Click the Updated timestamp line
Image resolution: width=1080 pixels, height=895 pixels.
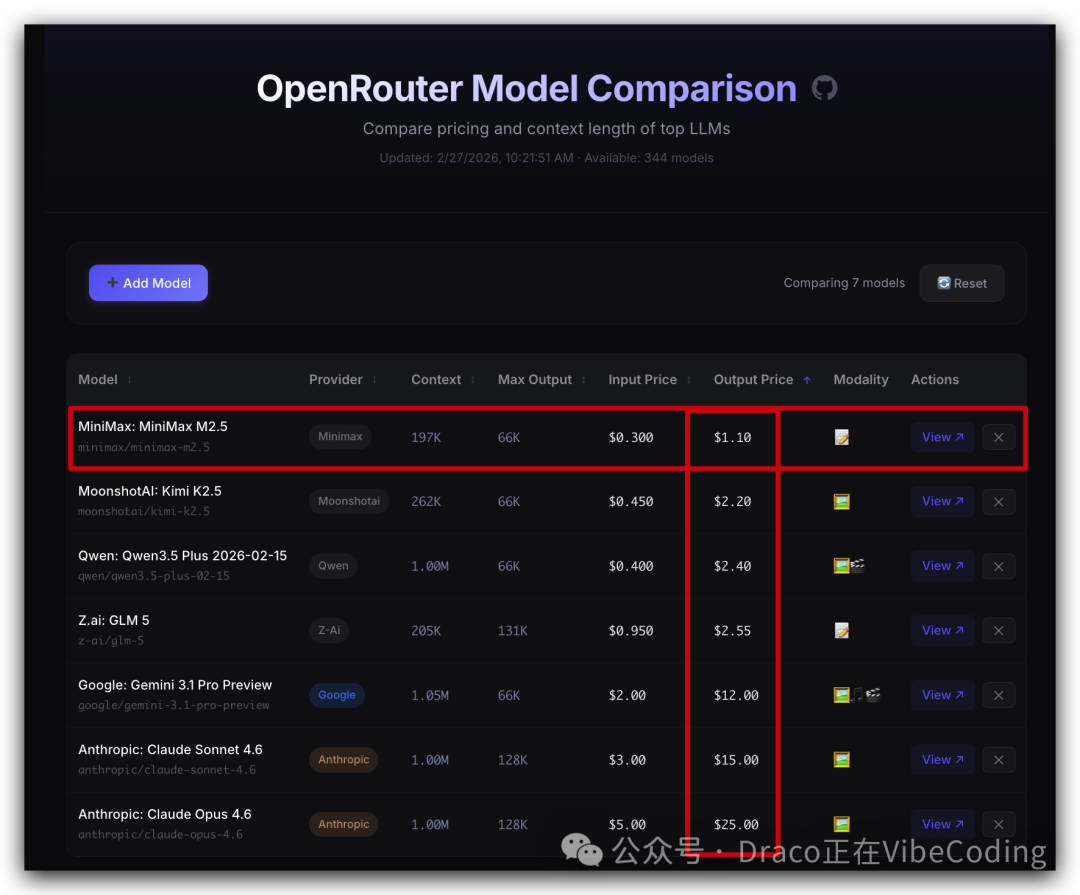[x=546, y=158]
